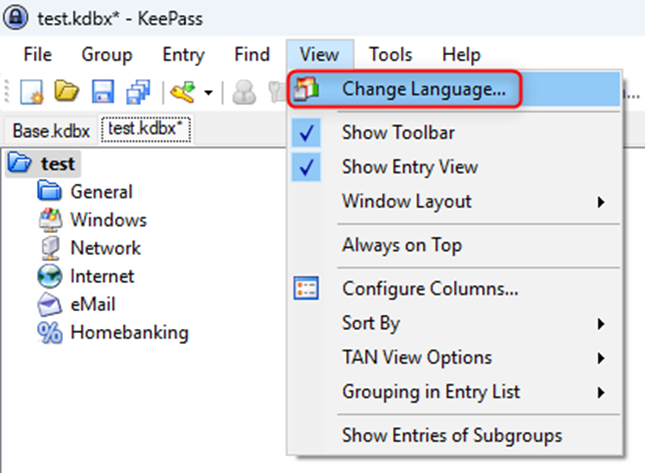Viewport: 645px width, 473px height.
Task: Open the File menu
Action: [x=37, y=55]
